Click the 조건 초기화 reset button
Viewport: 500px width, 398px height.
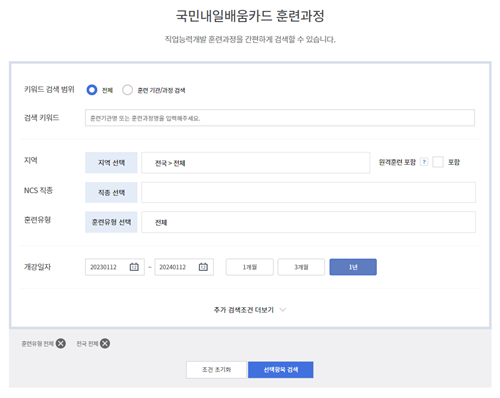(216, 370)
